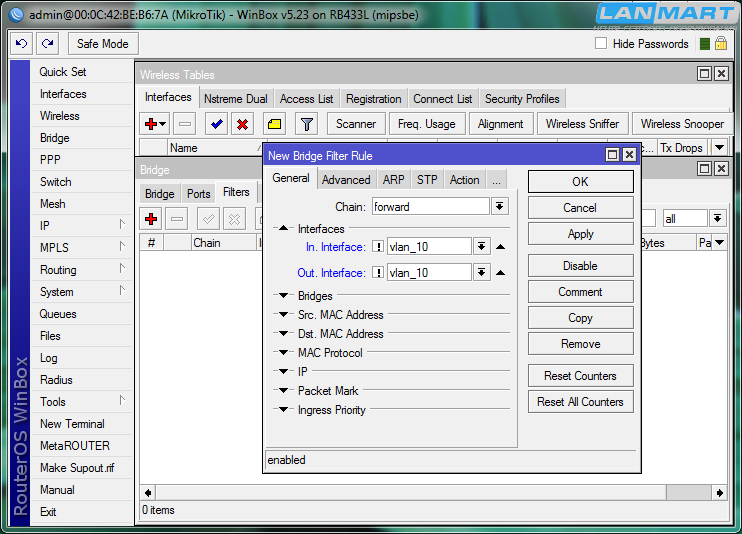742x534 pixels.
Task: Click the Safe Mode button
Action: coord(103,44)
